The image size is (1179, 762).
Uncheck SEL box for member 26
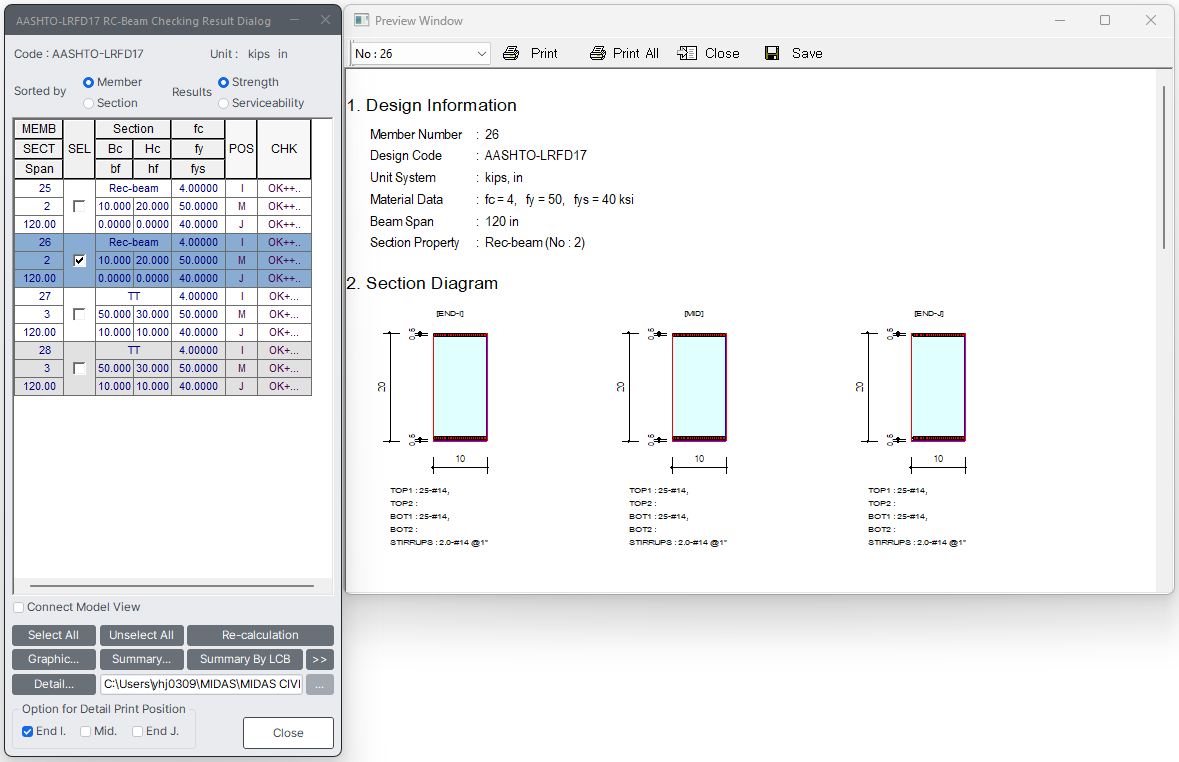pos(79,260)
